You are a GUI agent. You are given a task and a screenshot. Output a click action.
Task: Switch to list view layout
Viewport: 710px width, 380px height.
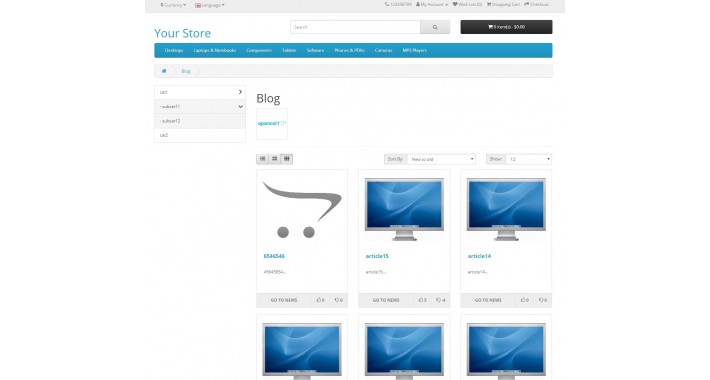pos(263,159)
